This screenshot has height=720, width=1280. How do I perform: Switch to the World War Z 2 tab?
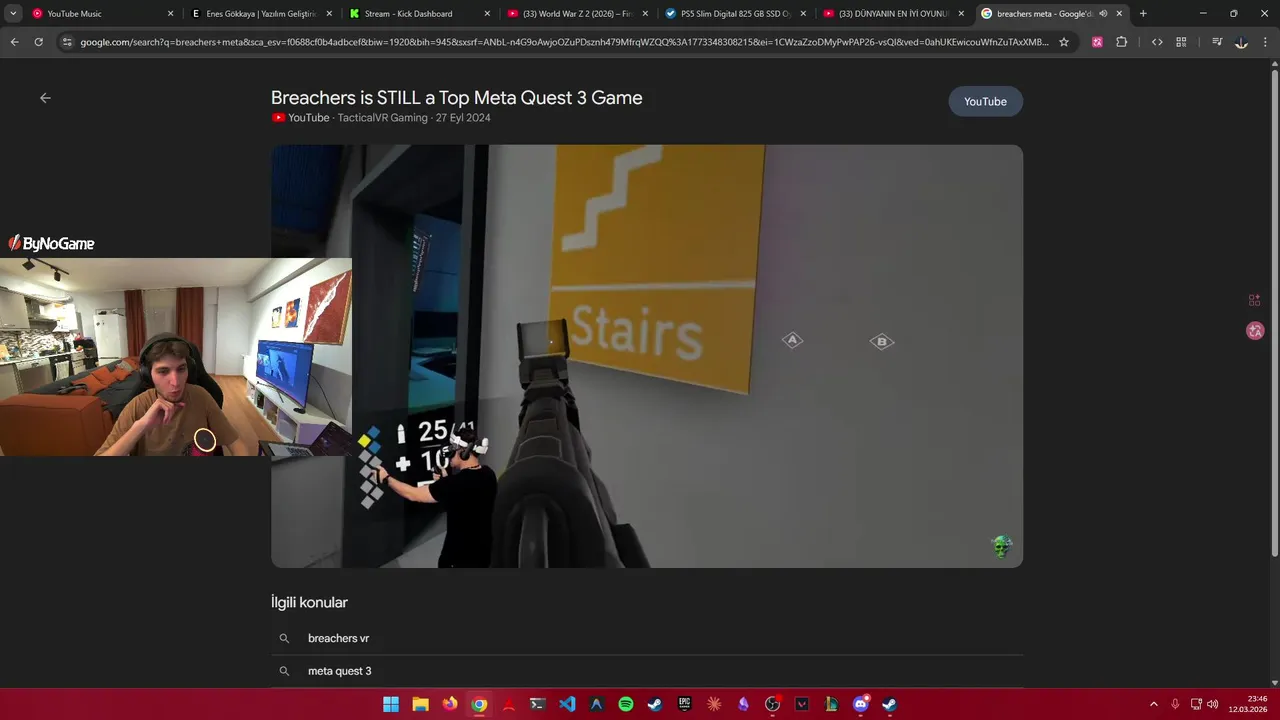[x=577, y=14]
